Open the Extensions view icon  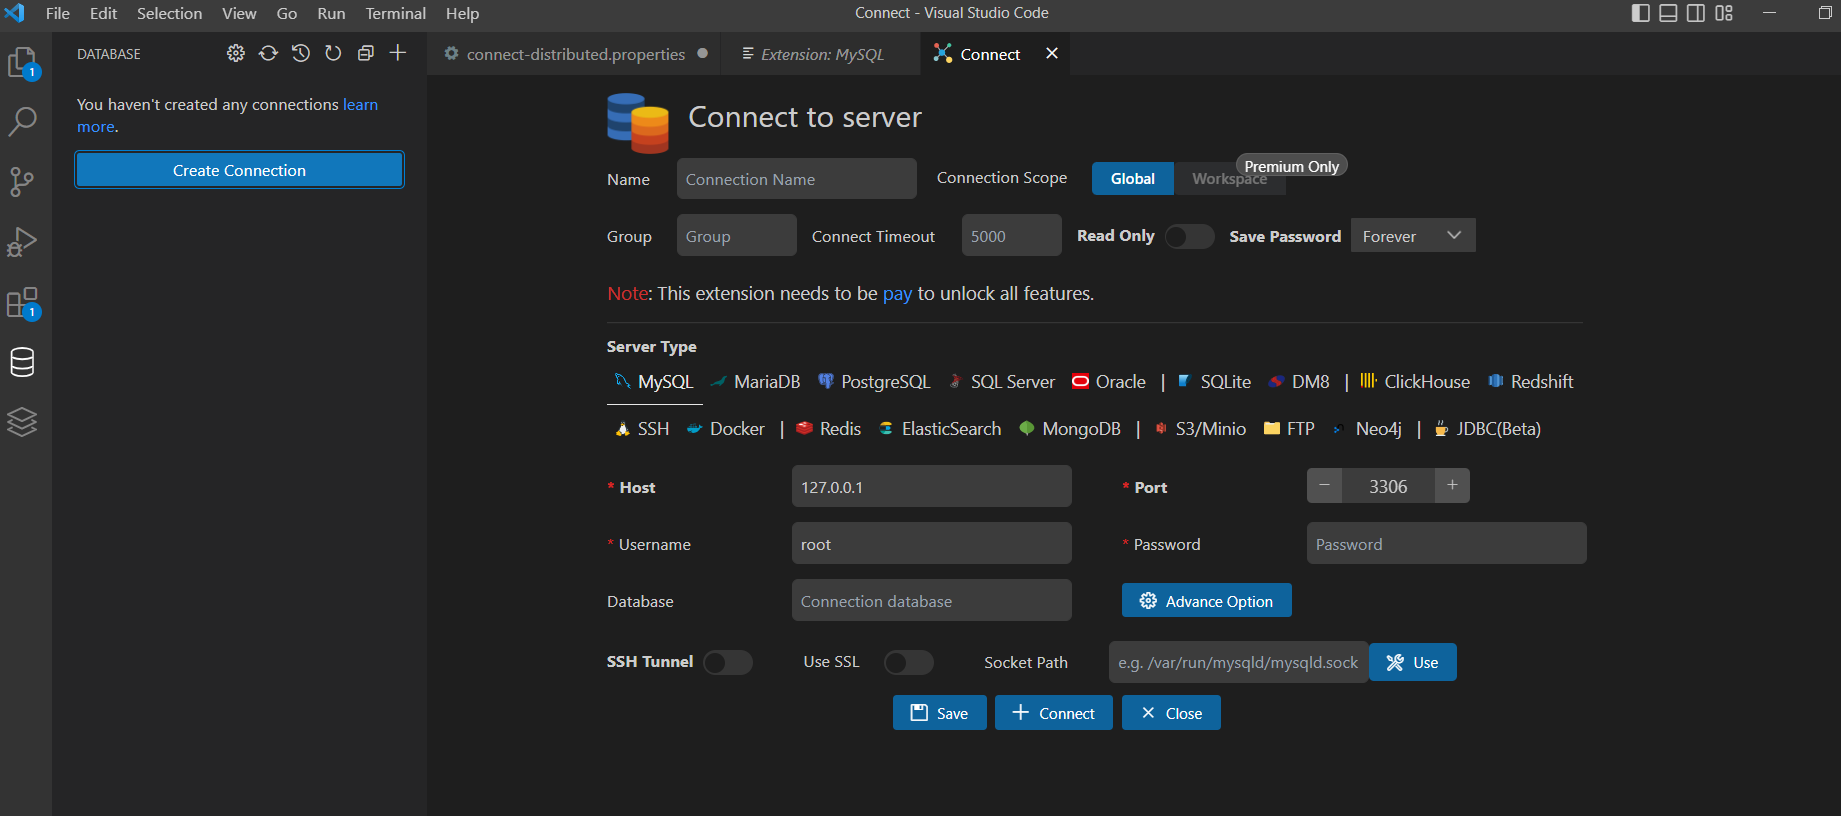(x=22, y=303)
